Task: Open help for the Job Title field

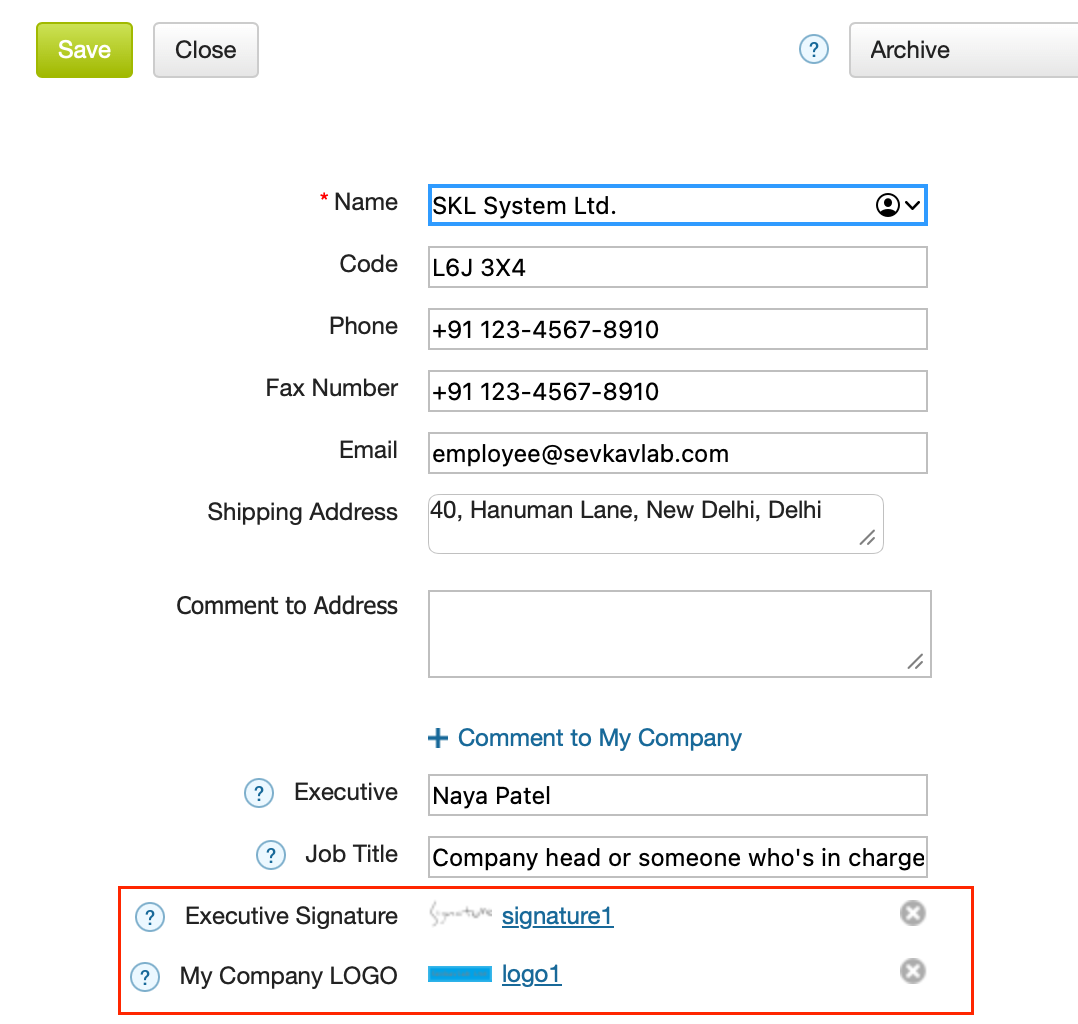Action: (271, 855)
